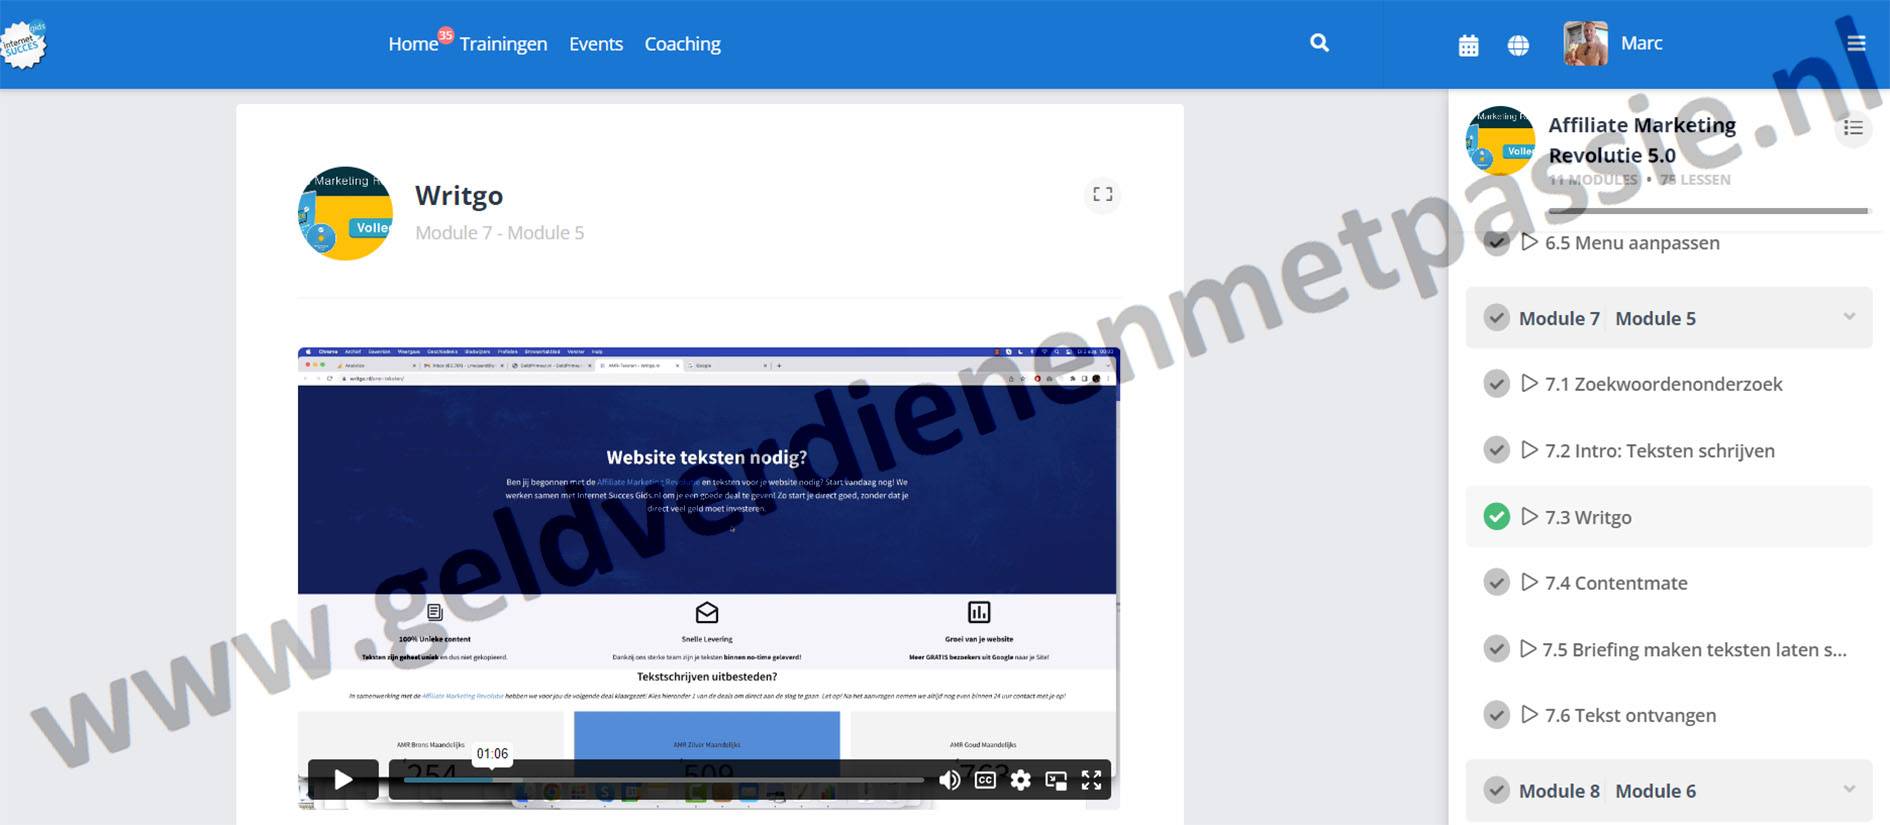1890x825 pixels.
Task: Expand the Module 8 section chevron
Action: tap(1849, 789)
